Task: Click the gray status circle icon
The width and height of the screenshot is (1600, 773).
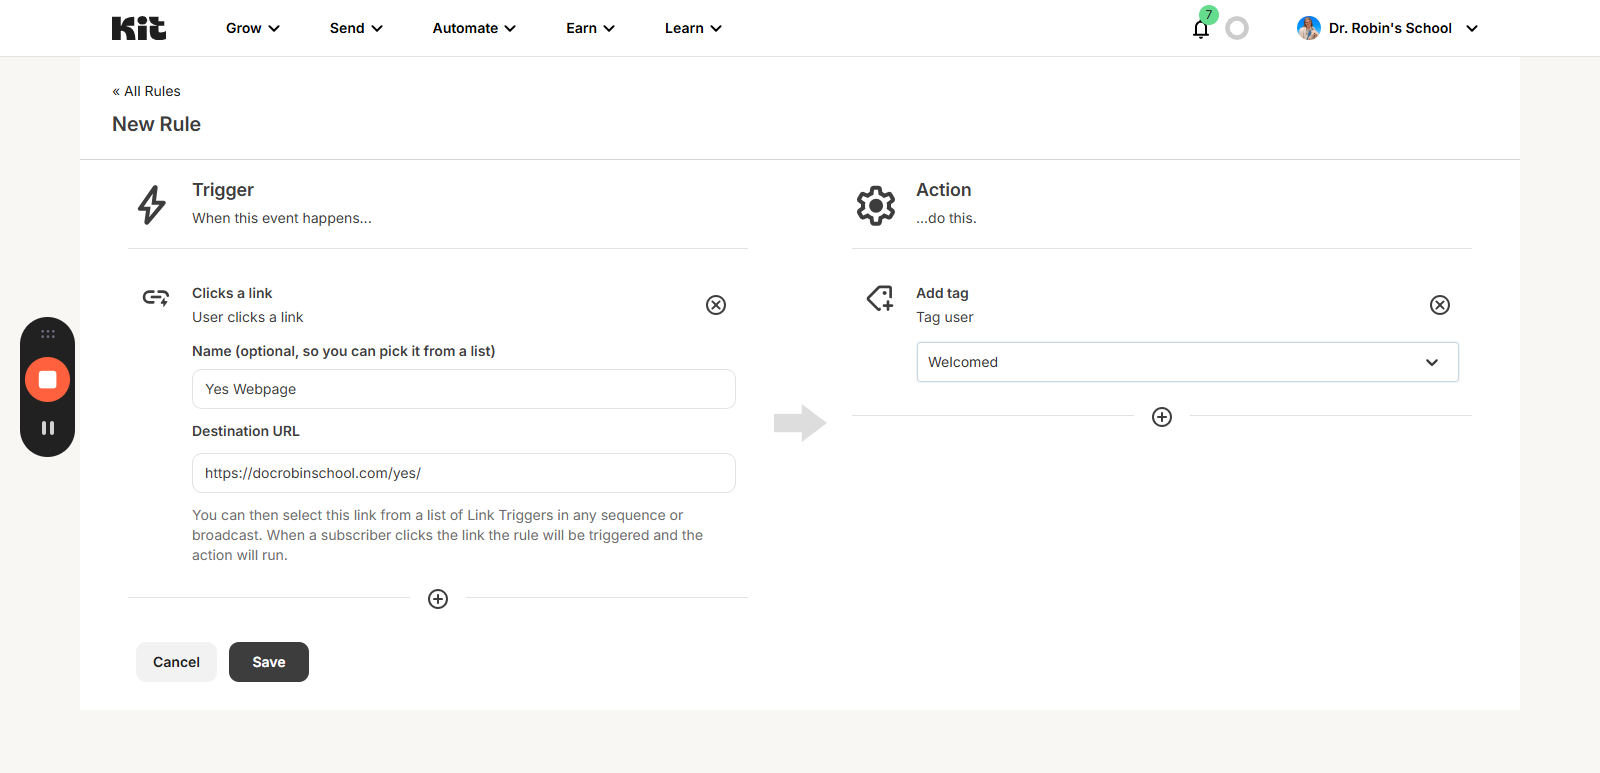Action: point(1237,29)
